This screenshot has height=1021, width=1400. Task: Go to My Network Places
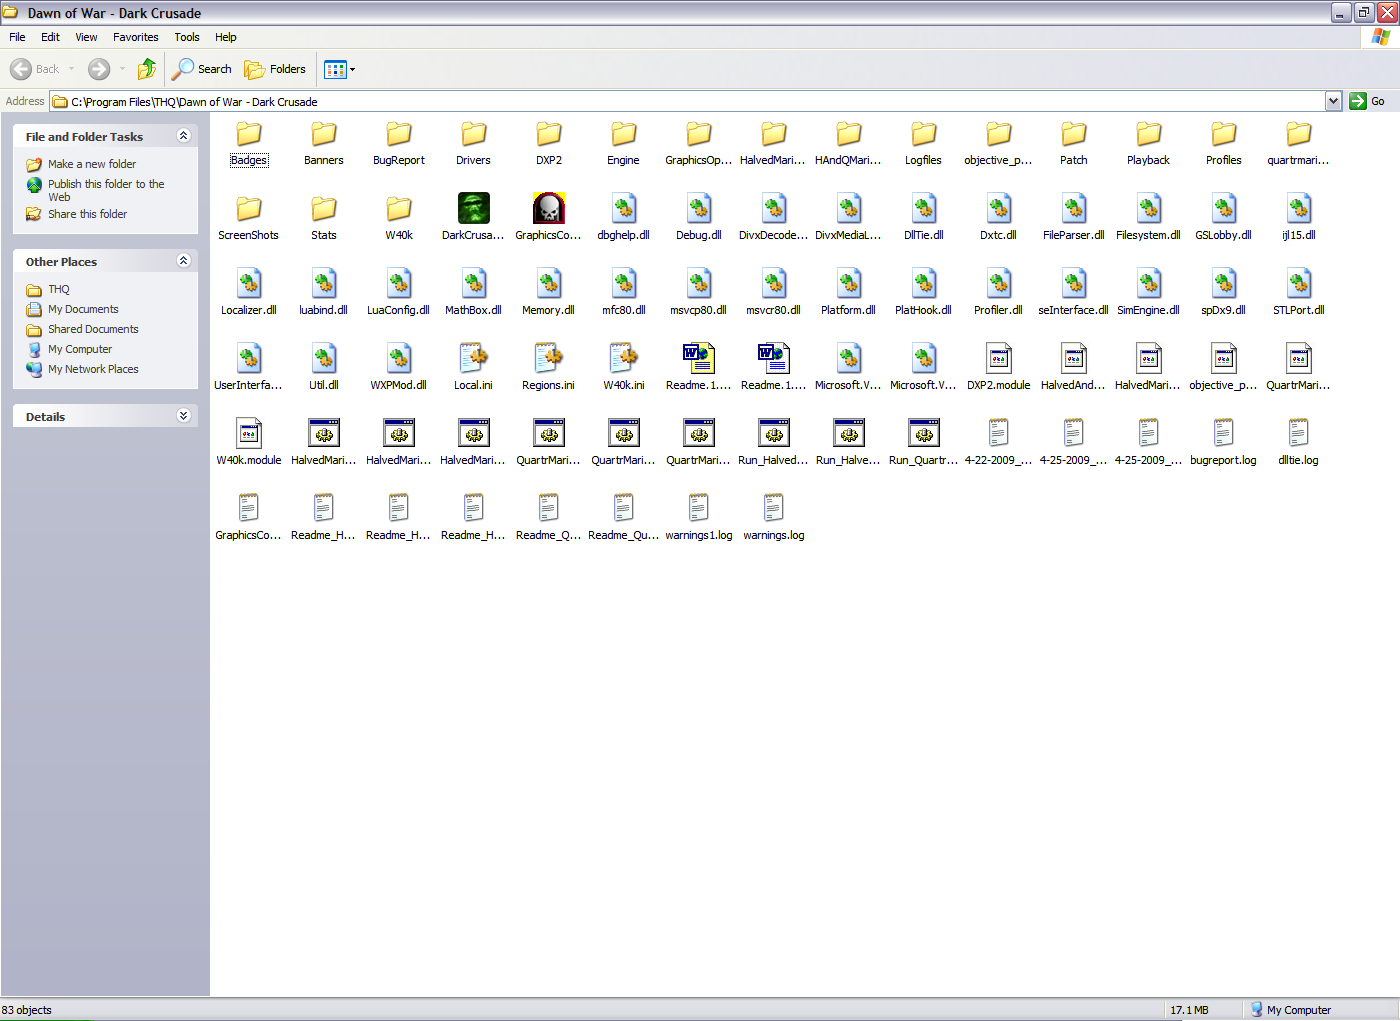pos(93,369)
